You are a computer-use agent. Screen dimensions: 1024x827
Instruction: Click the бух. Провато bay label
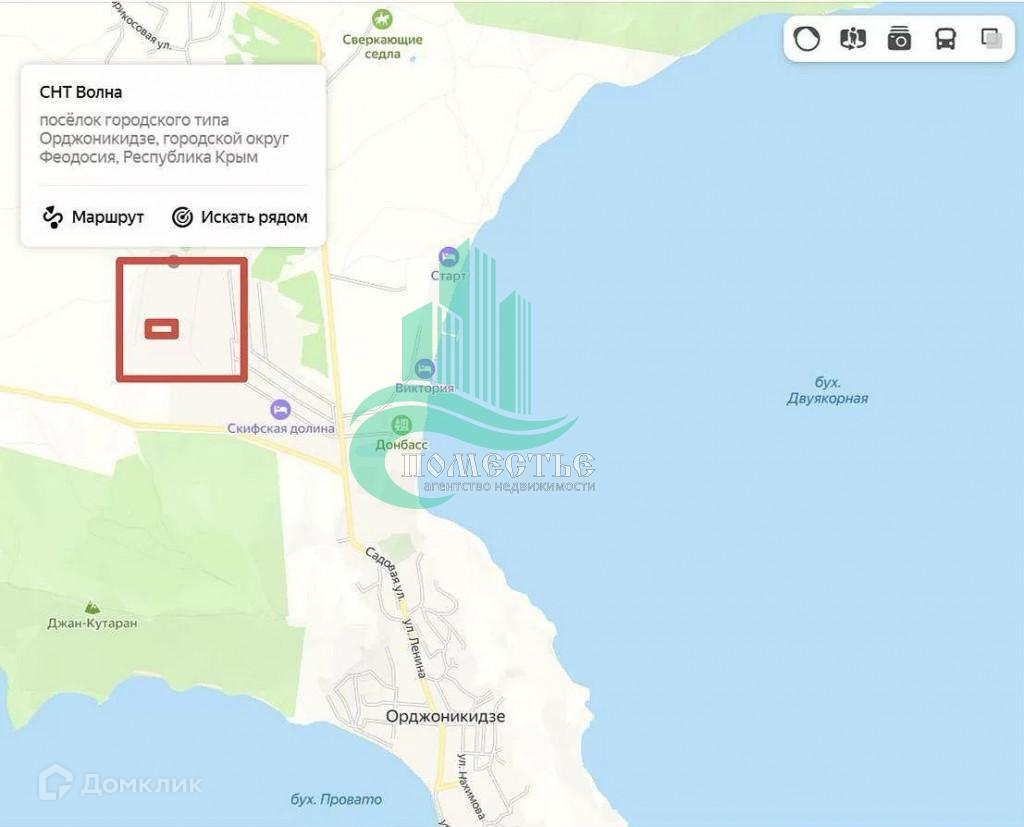click(x=336, y=799)
